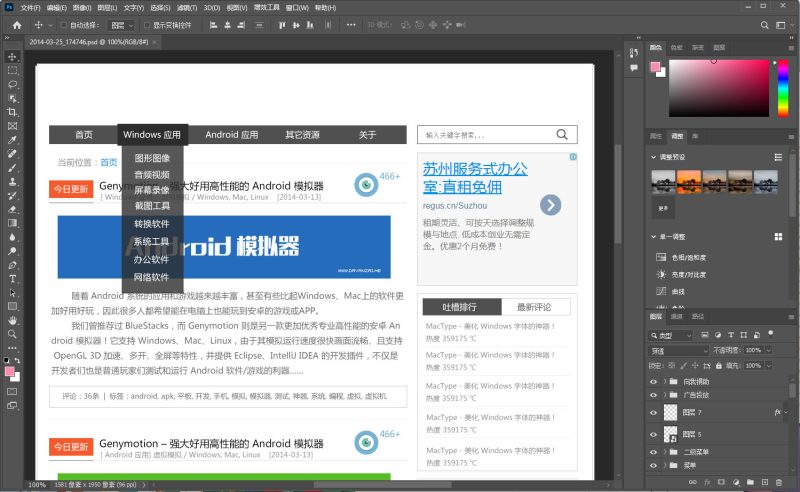Click the add layer mask icon
This screenshot has height=492, width=800.
pyautogui.click(x=721, y=482)
